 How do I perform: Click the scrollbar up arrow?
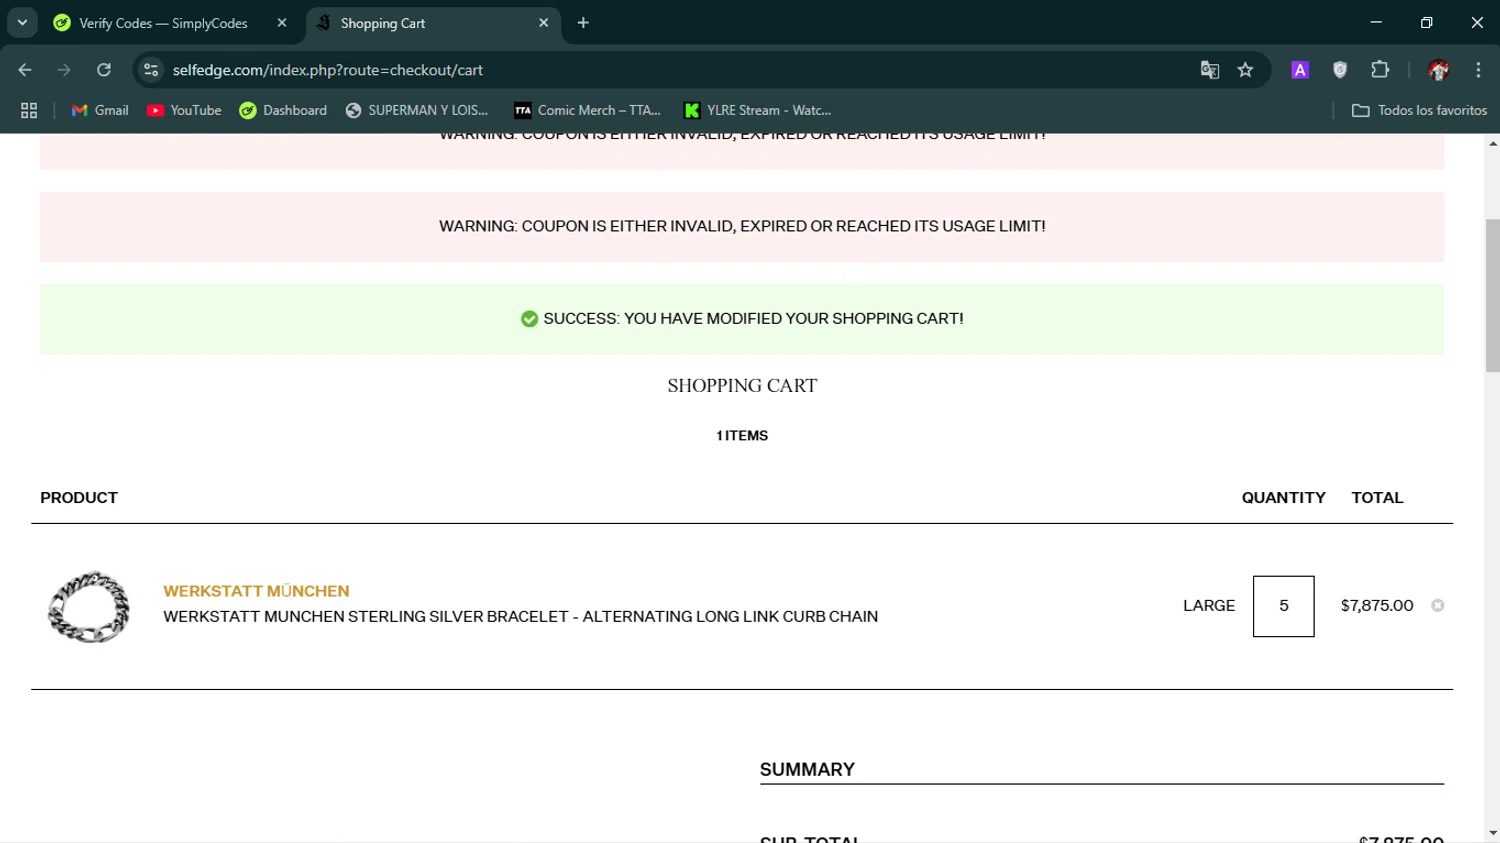[x=1492, y=144]
